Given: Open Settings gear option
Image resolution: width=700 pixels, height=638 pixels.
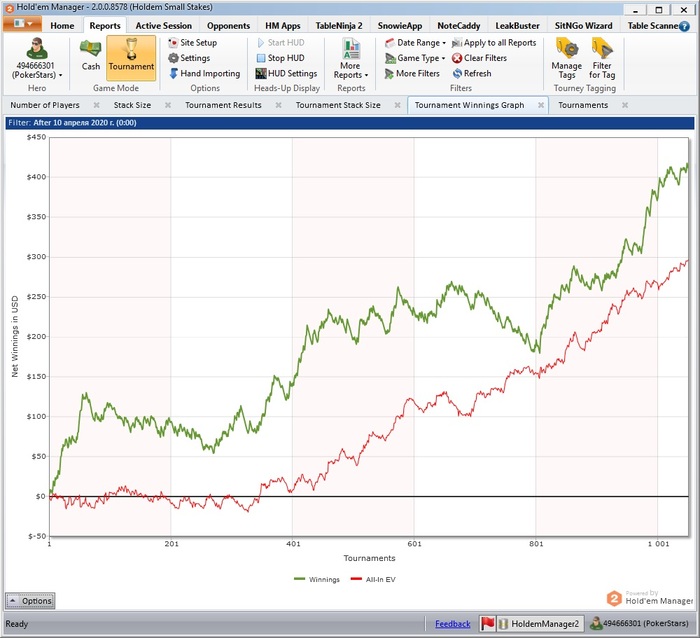Looking at the screenshot, I should tap(189, 58).
